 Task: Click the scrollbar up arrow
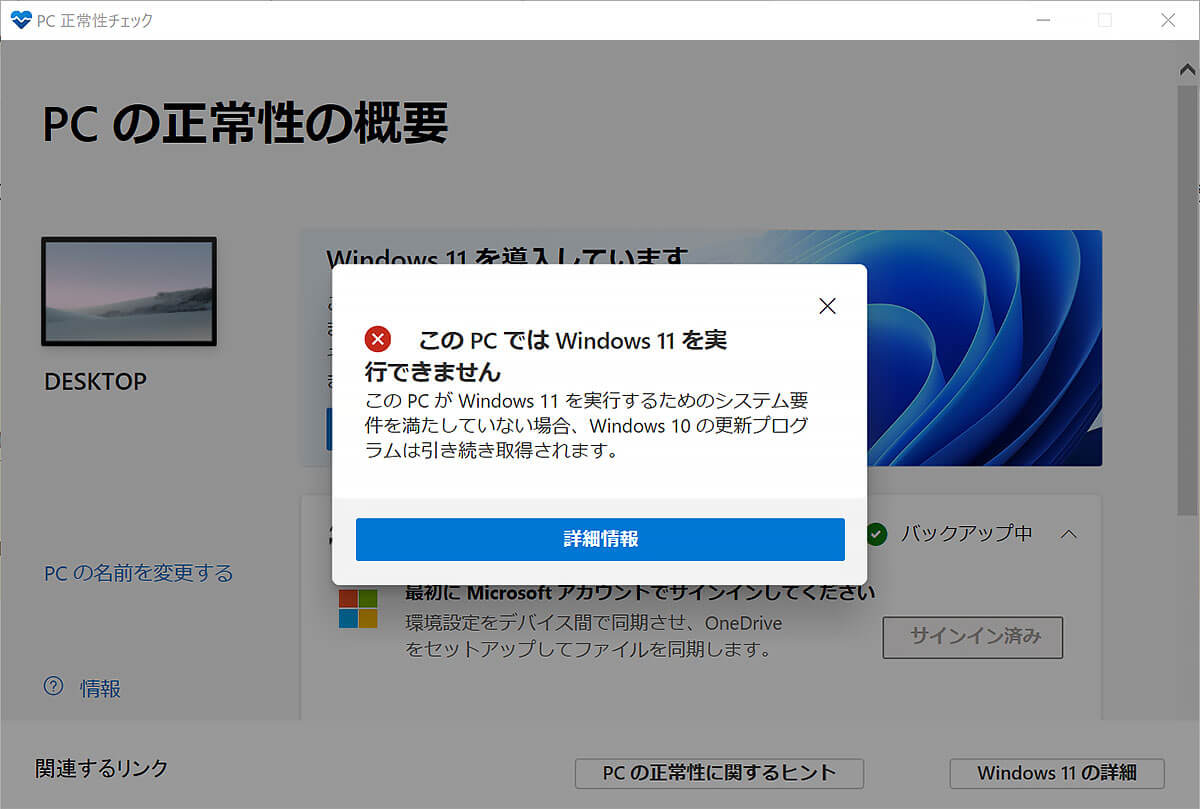[x=1187, y=70]
